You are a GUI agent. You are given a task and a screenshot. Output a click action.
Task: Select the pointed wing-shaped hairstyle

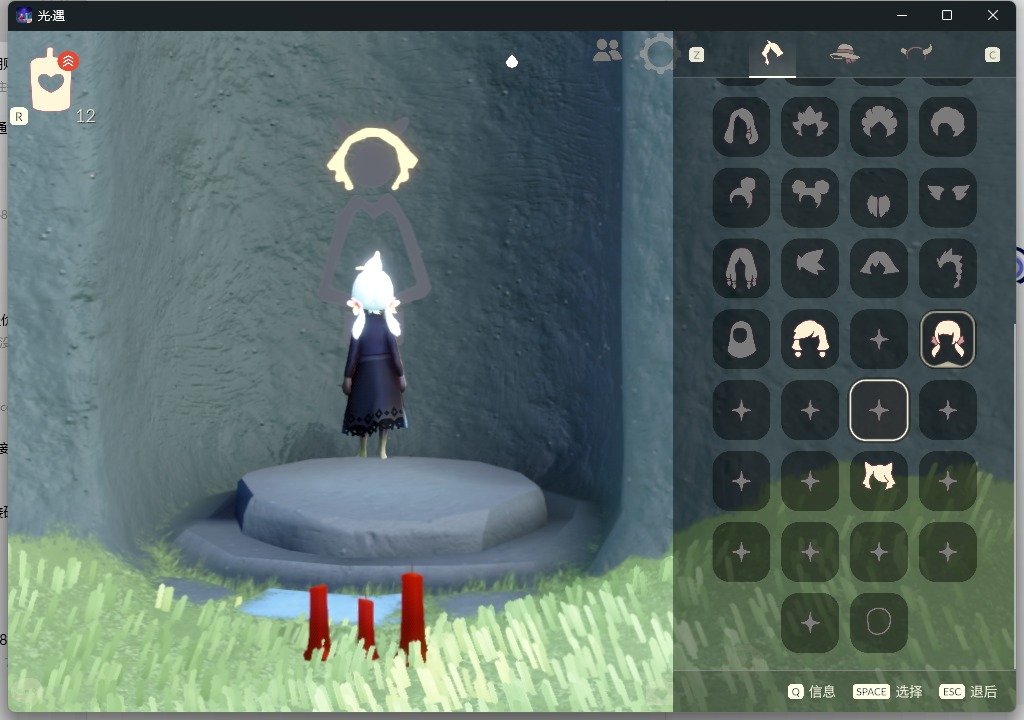948,197
